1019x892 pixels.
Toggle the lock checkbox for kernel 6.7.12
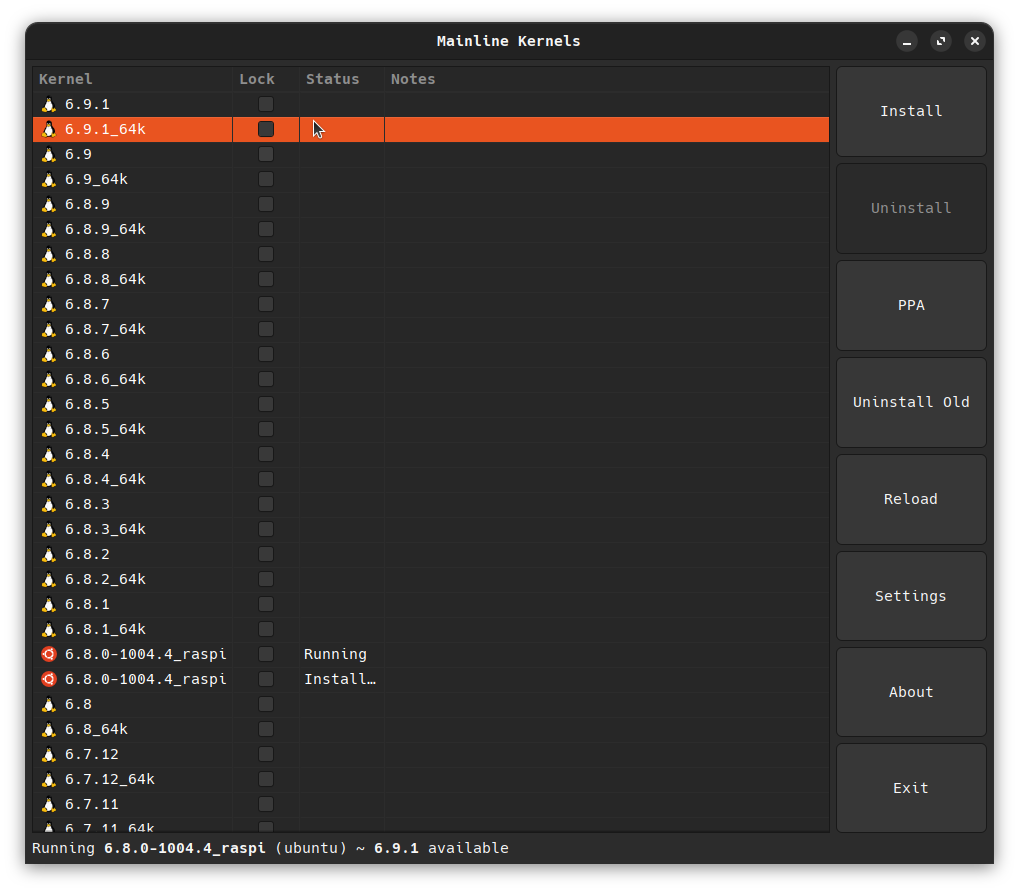[x=266, y=754]
